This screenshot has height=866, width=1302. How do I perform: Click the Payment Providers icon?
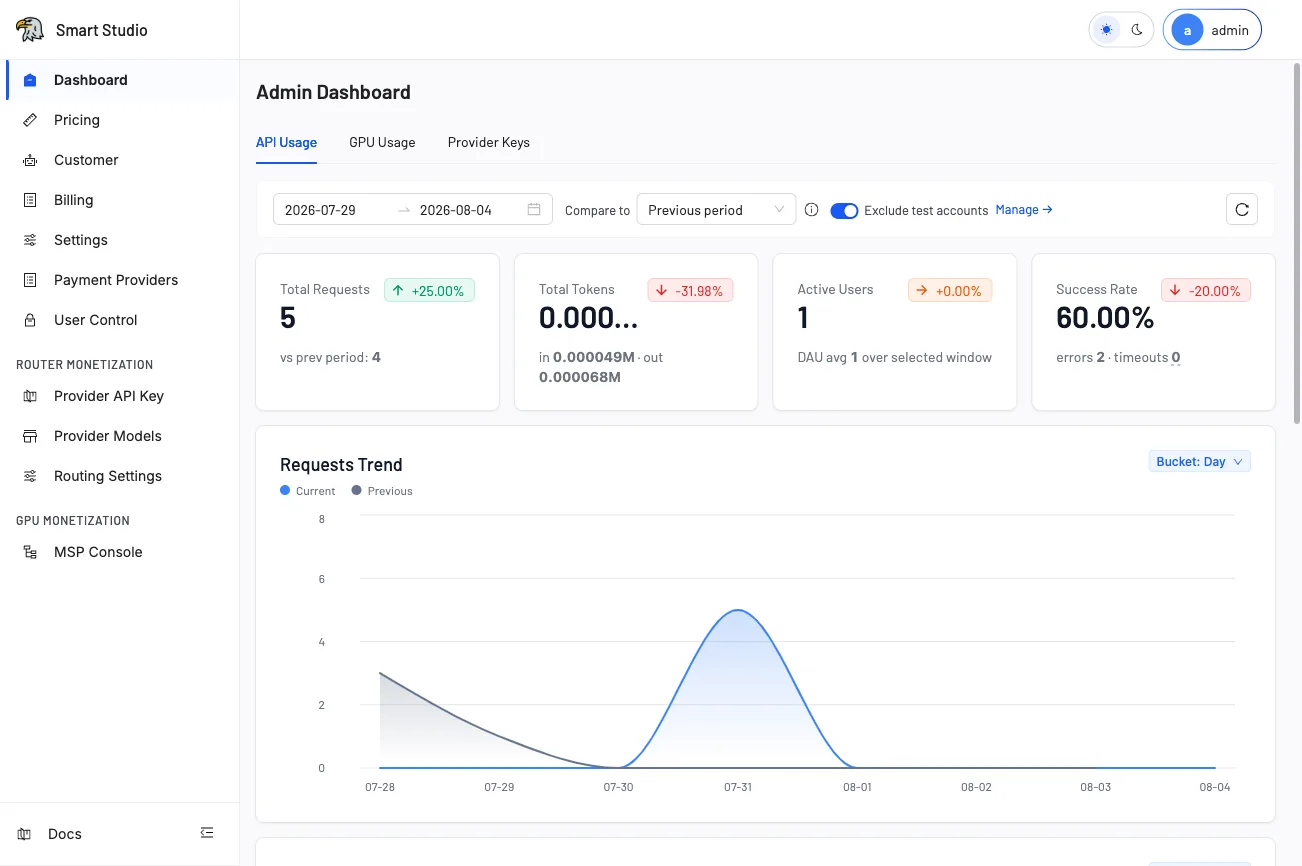coord(30,280)
